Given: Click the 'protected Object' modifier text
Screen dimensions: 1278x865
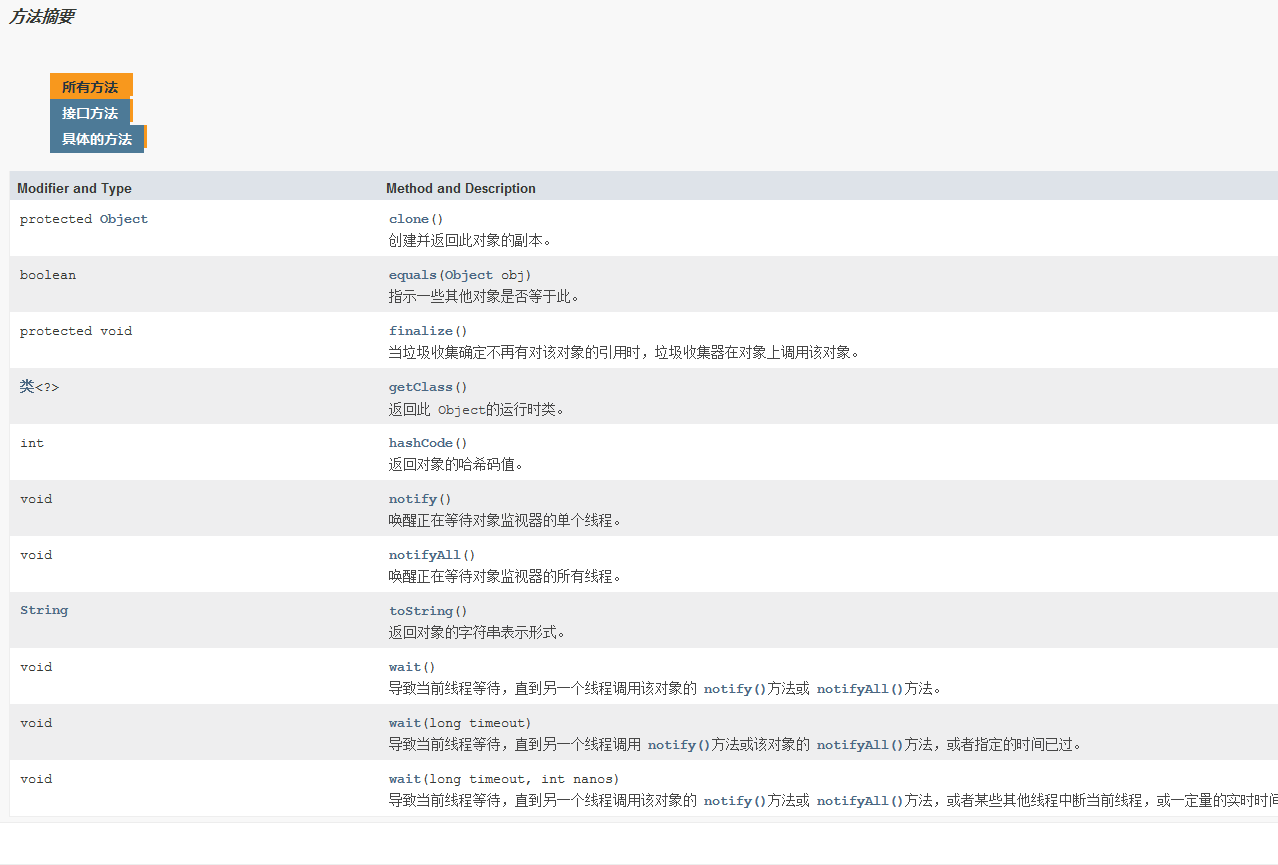Looking at the screenshot, I should coord(84,219).
